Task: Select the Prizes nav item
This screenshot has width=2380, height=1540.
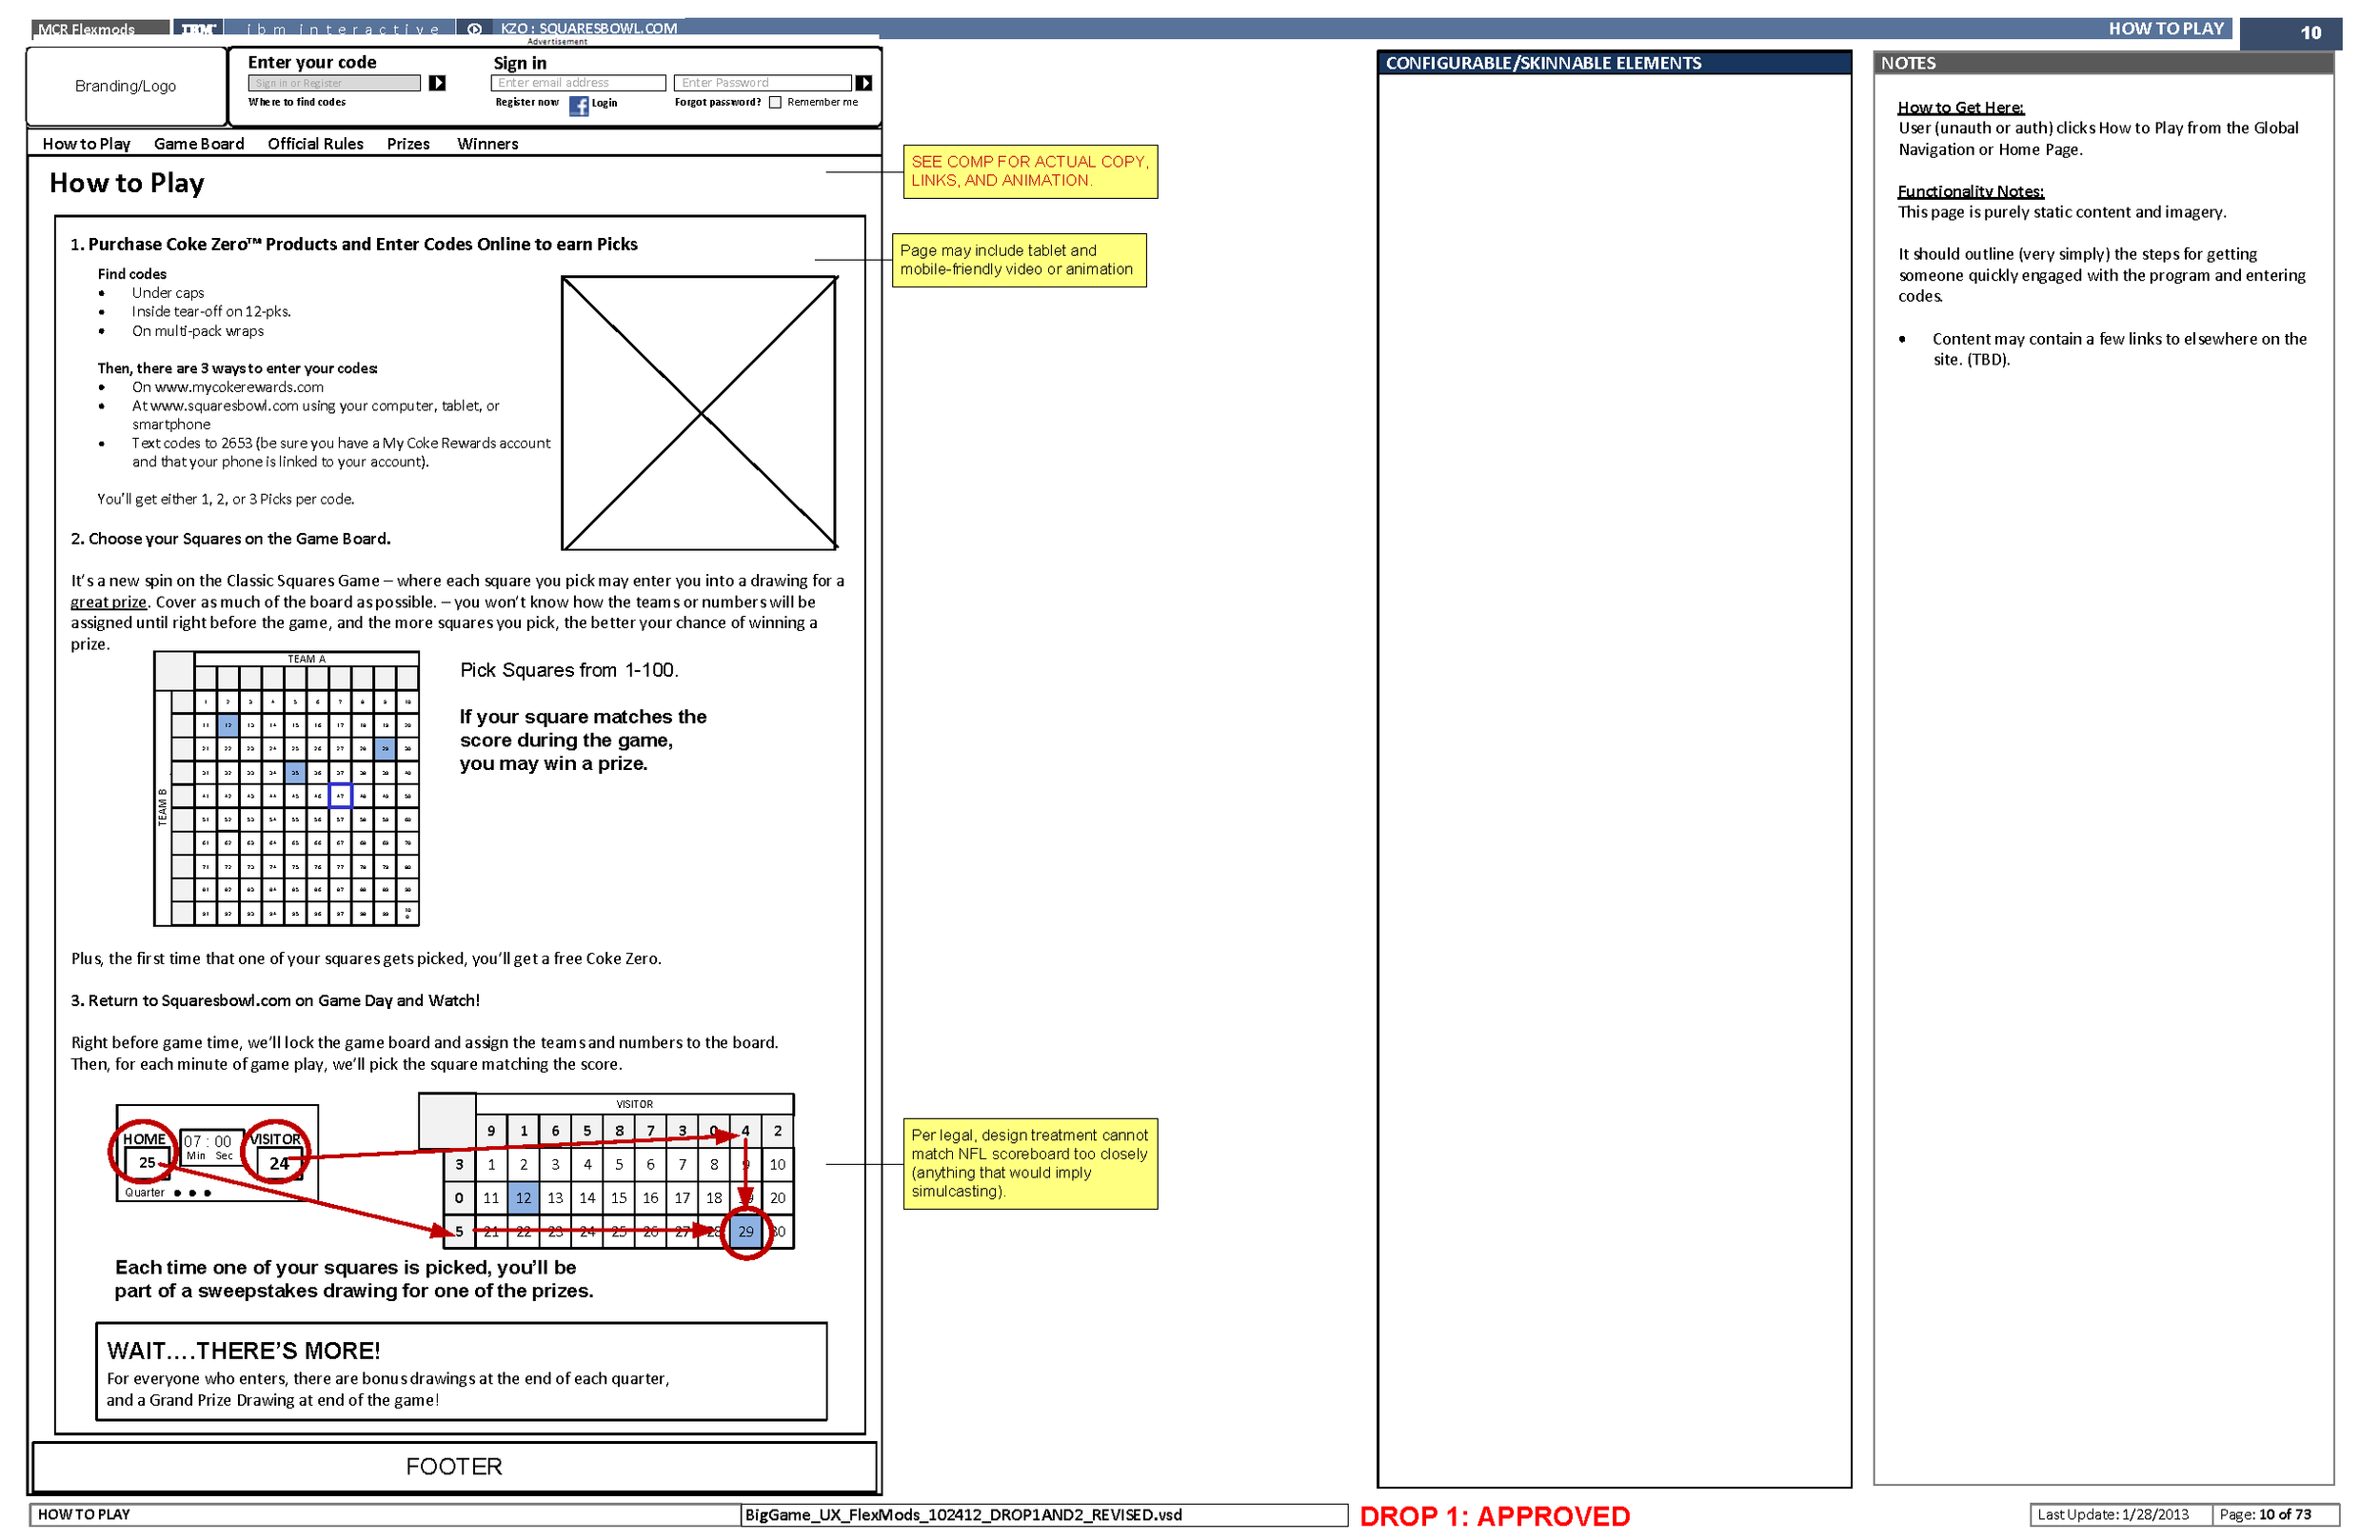Action: (x=411, y=145)
